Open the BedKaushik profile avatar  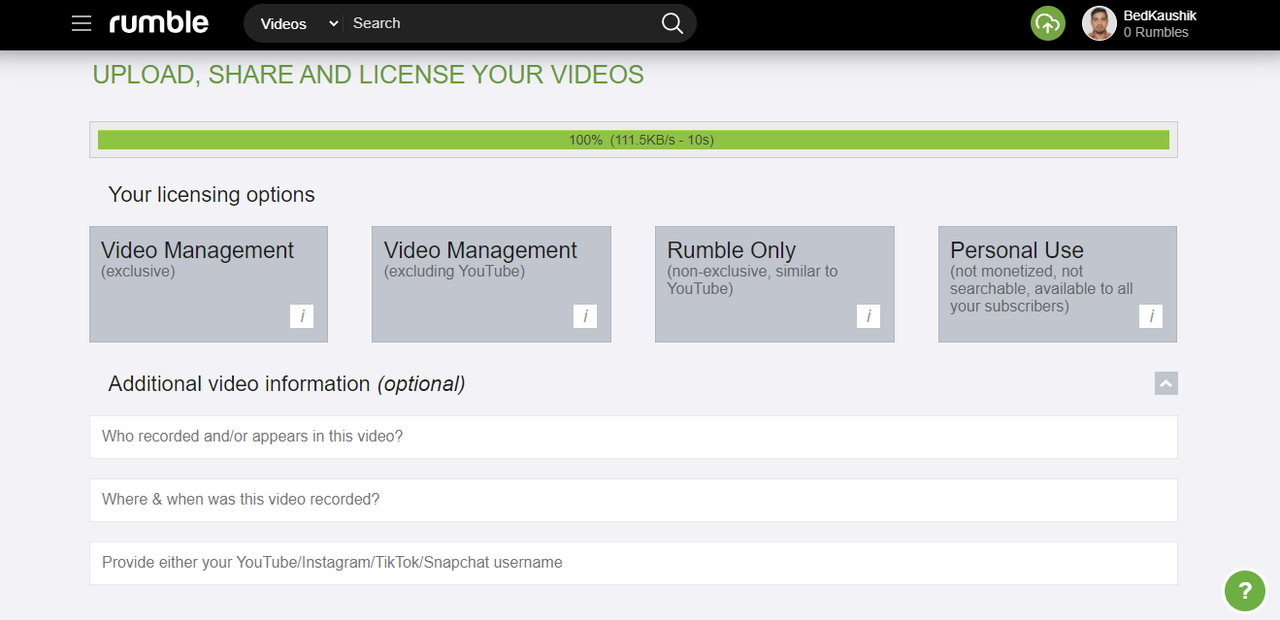[x=1099, y=23]
